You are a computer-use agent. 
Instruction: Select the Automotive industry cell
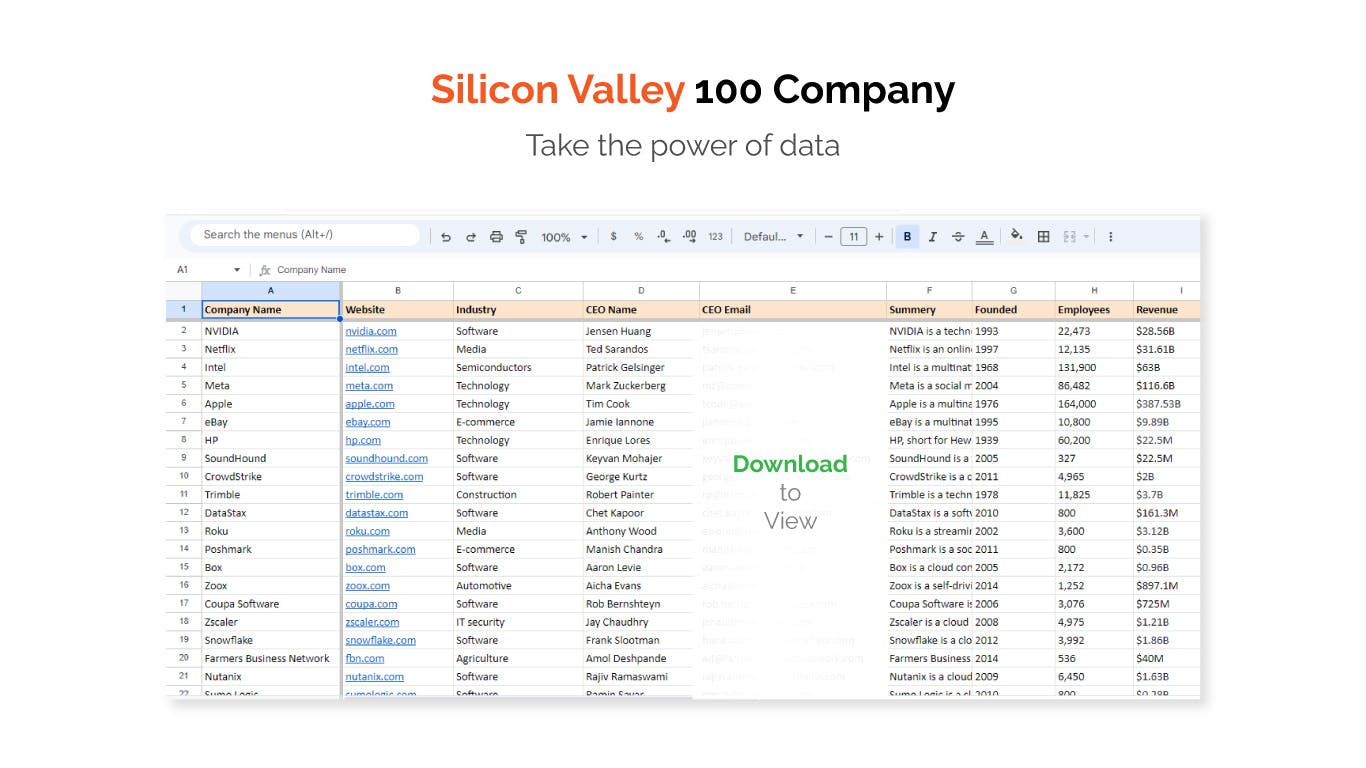coord(518,585)
